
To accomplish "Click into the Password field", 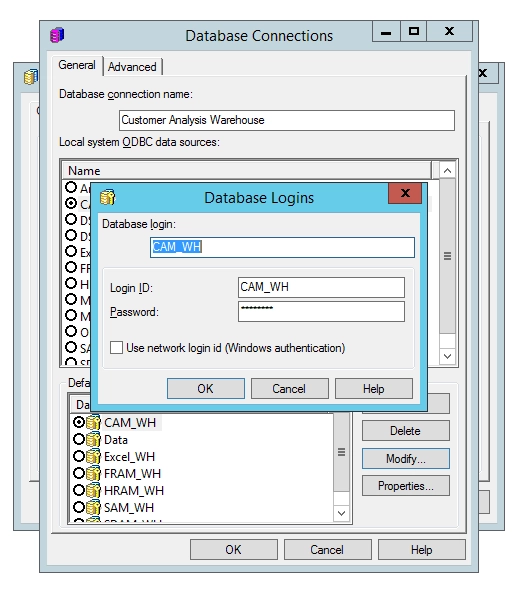I will pyautogui.click(x=321, y=311).
